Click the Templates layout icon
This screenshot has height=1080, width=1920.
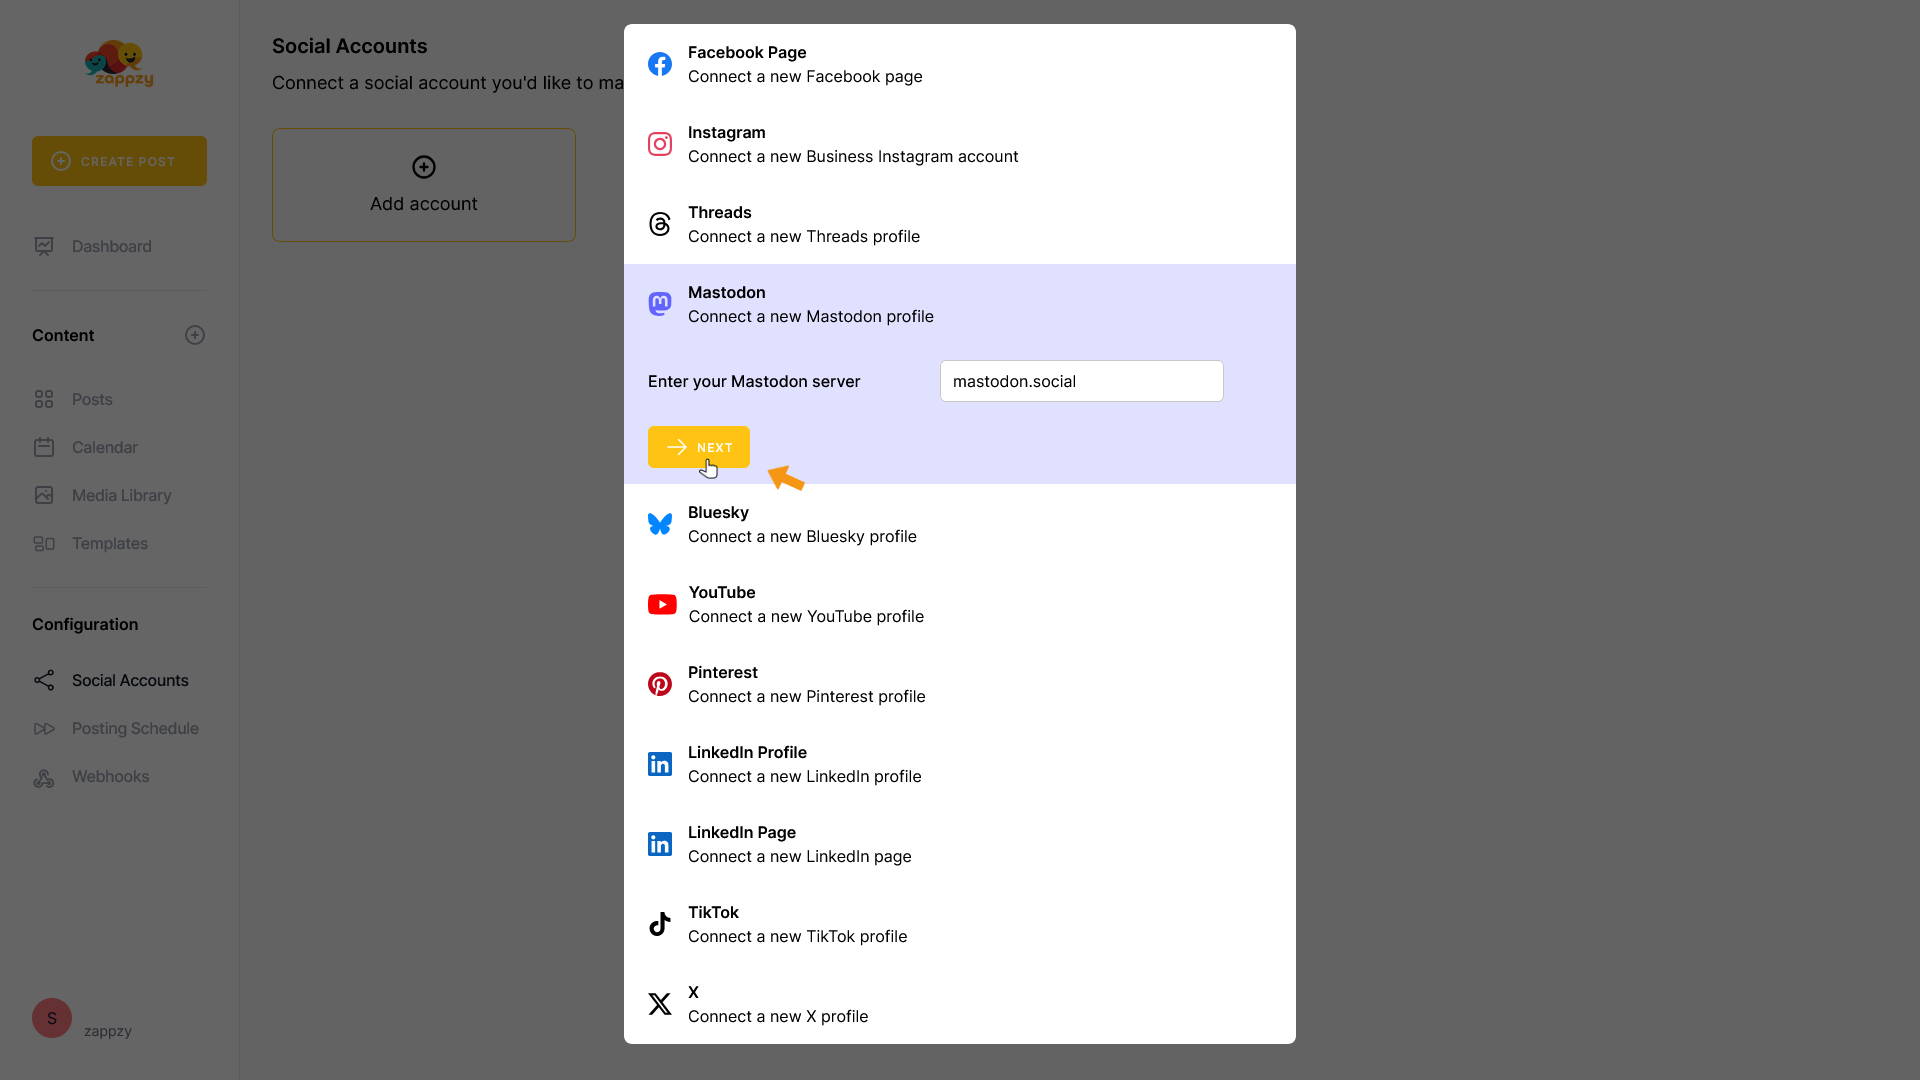tap(44, 543)
